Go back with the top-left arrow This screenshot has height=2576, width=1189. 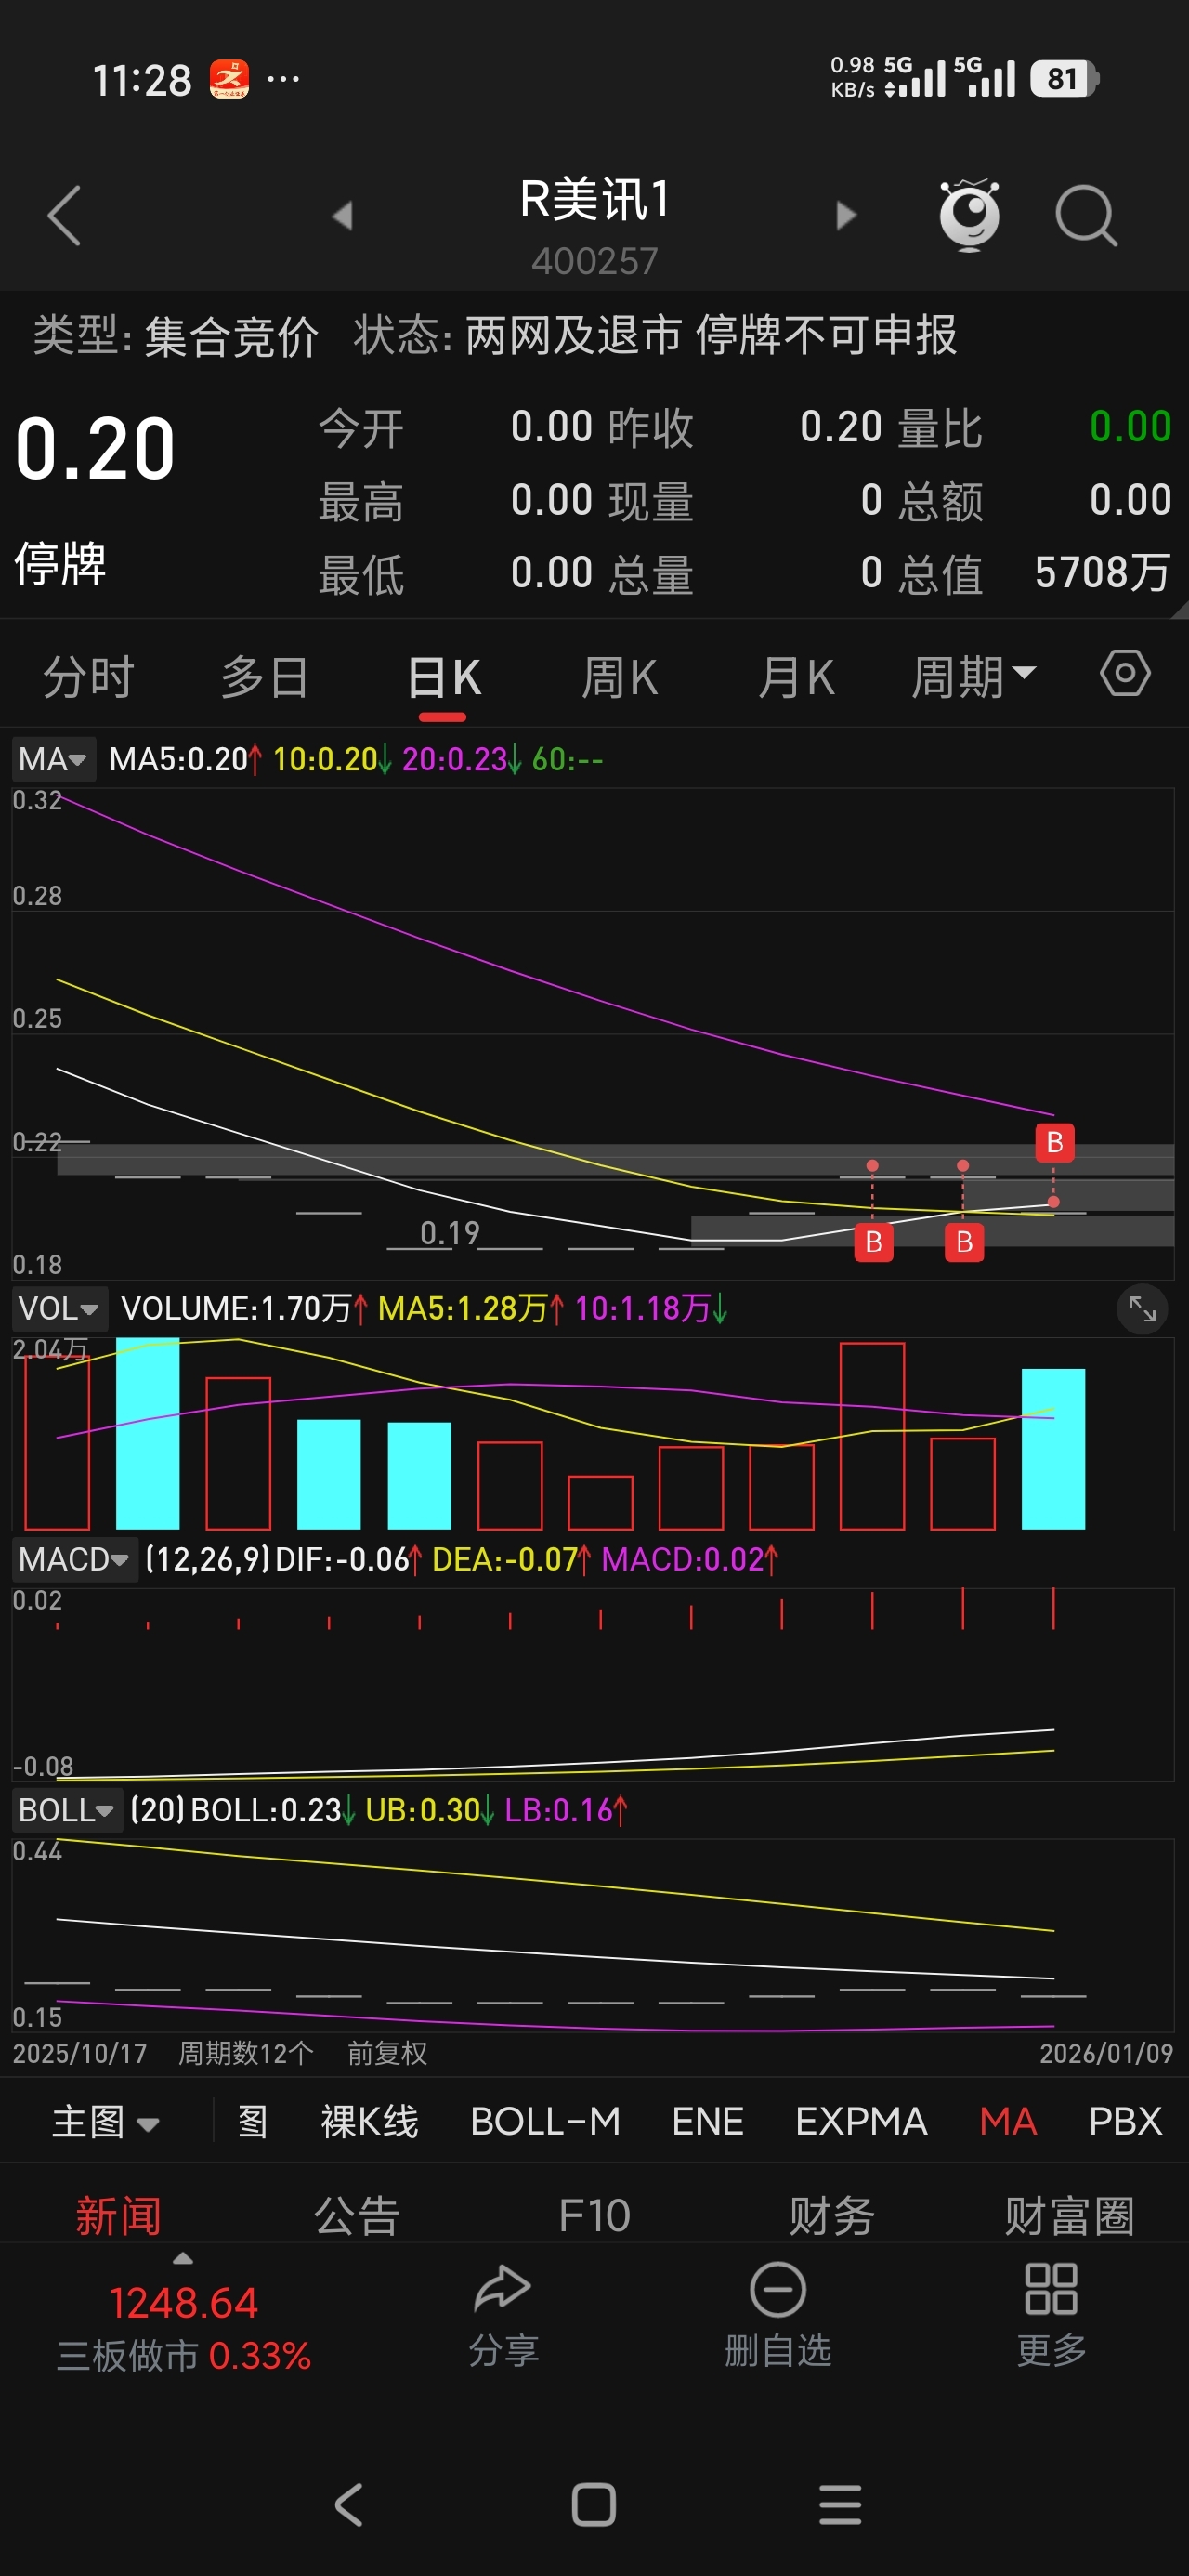[64, 215]
